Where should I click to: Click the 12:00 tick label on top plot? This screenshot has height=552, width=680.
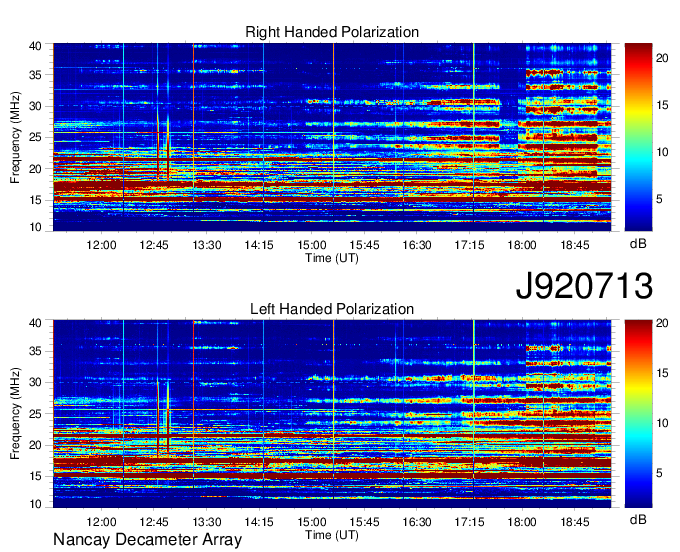pyautogui.click(x=101, y=245)
